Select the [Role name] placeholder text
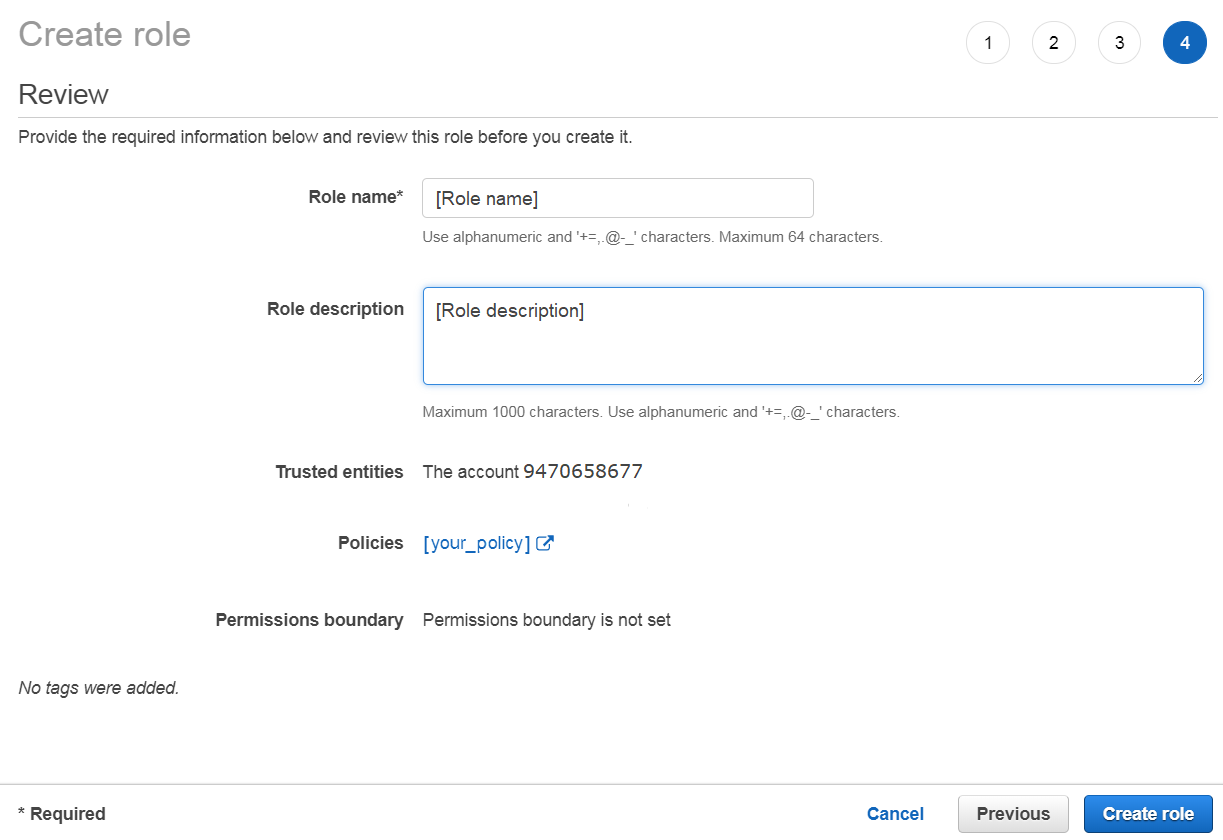Viewport: 1223px width, 840px height. pos(485,197)
